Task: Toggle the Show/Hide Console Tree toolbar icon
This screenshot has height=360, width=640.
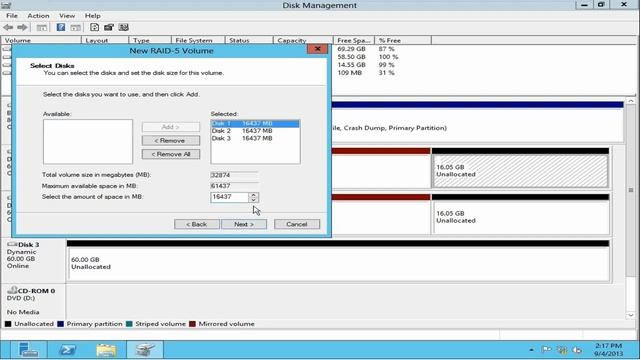Action: (42, 27)
